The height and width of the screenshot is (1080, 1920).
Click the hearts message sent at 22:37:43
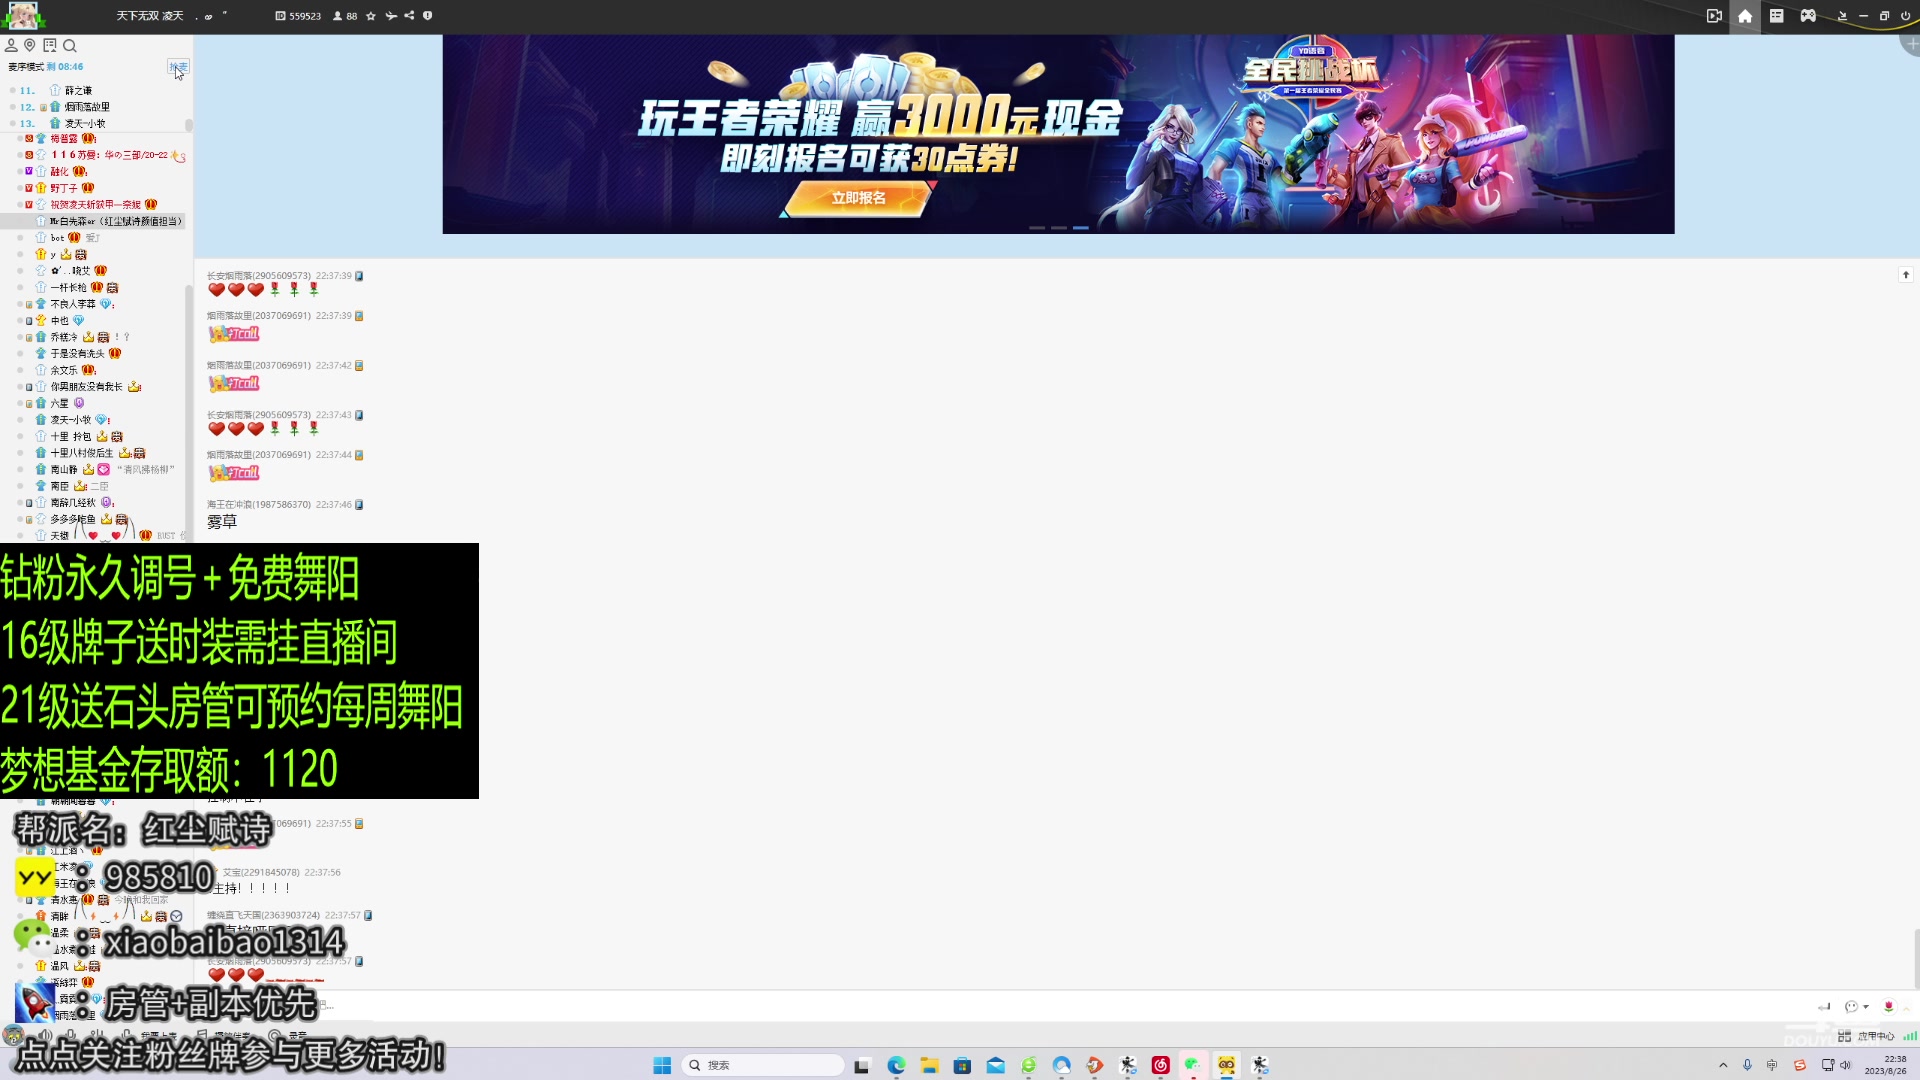coord(264,429)
